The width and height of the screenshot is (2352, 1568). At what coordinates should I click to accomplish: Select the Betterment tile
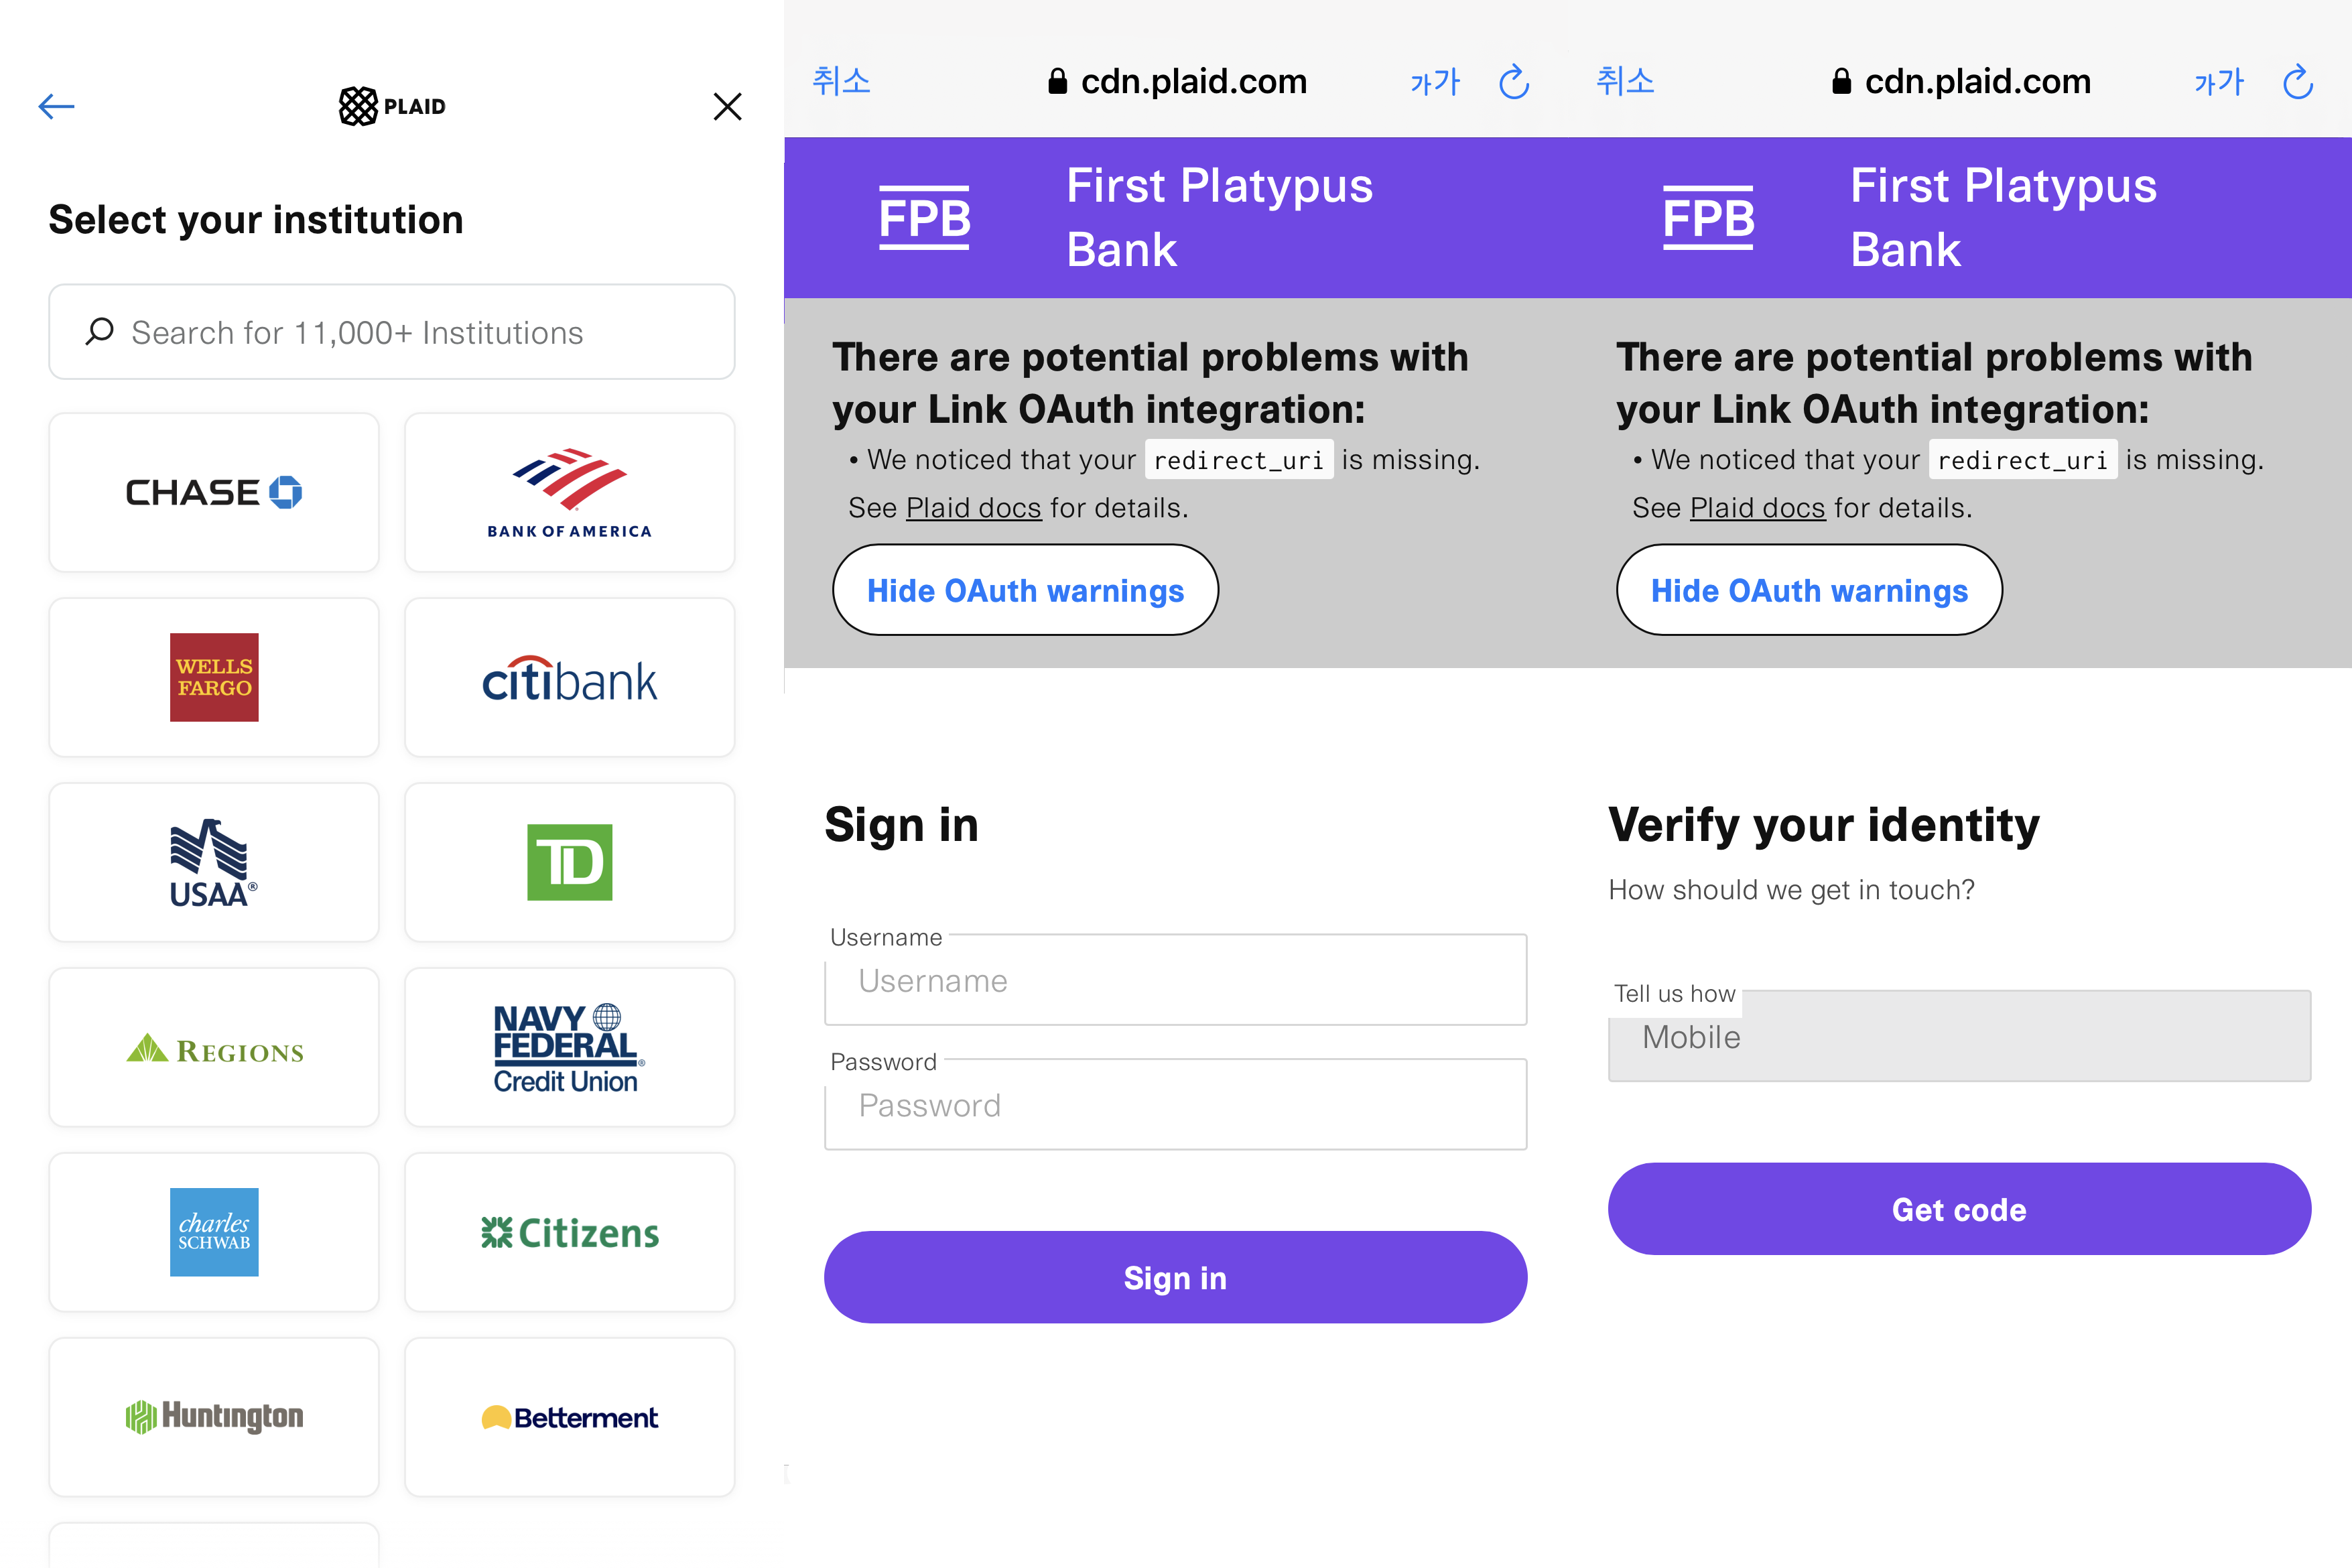click(x=569, y=1417)
